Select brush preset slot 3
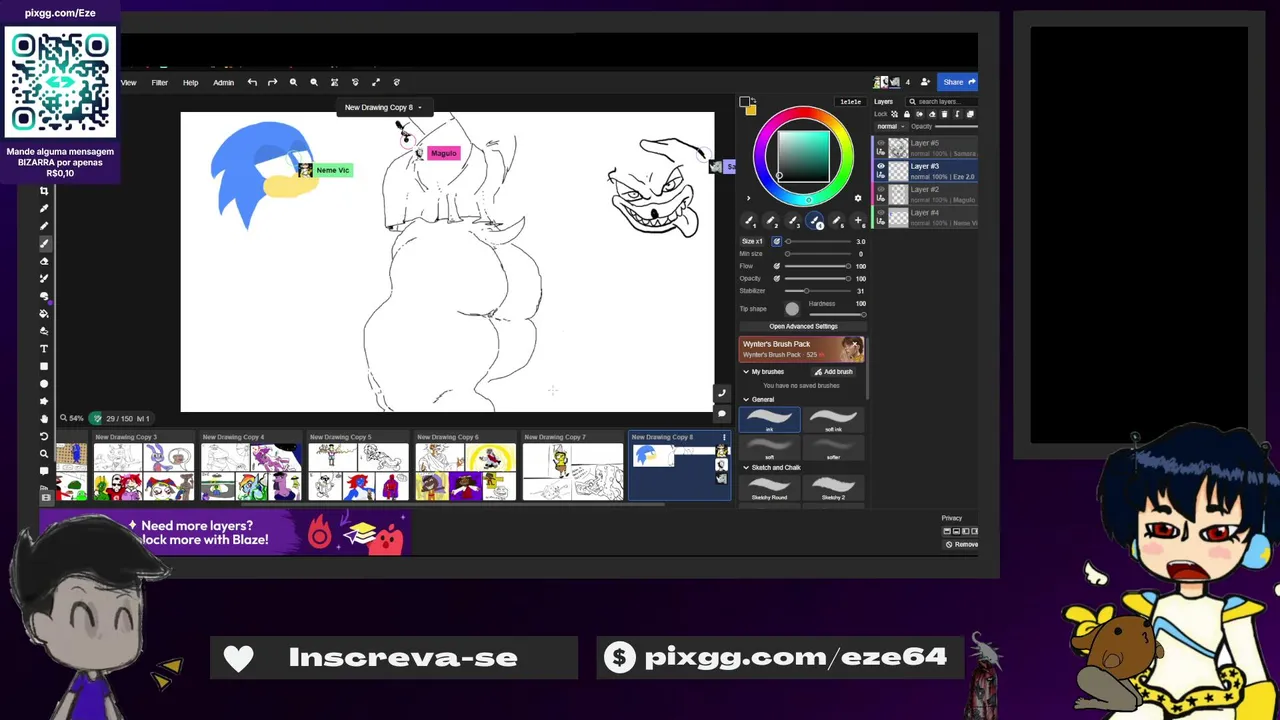 click(793, 220)
